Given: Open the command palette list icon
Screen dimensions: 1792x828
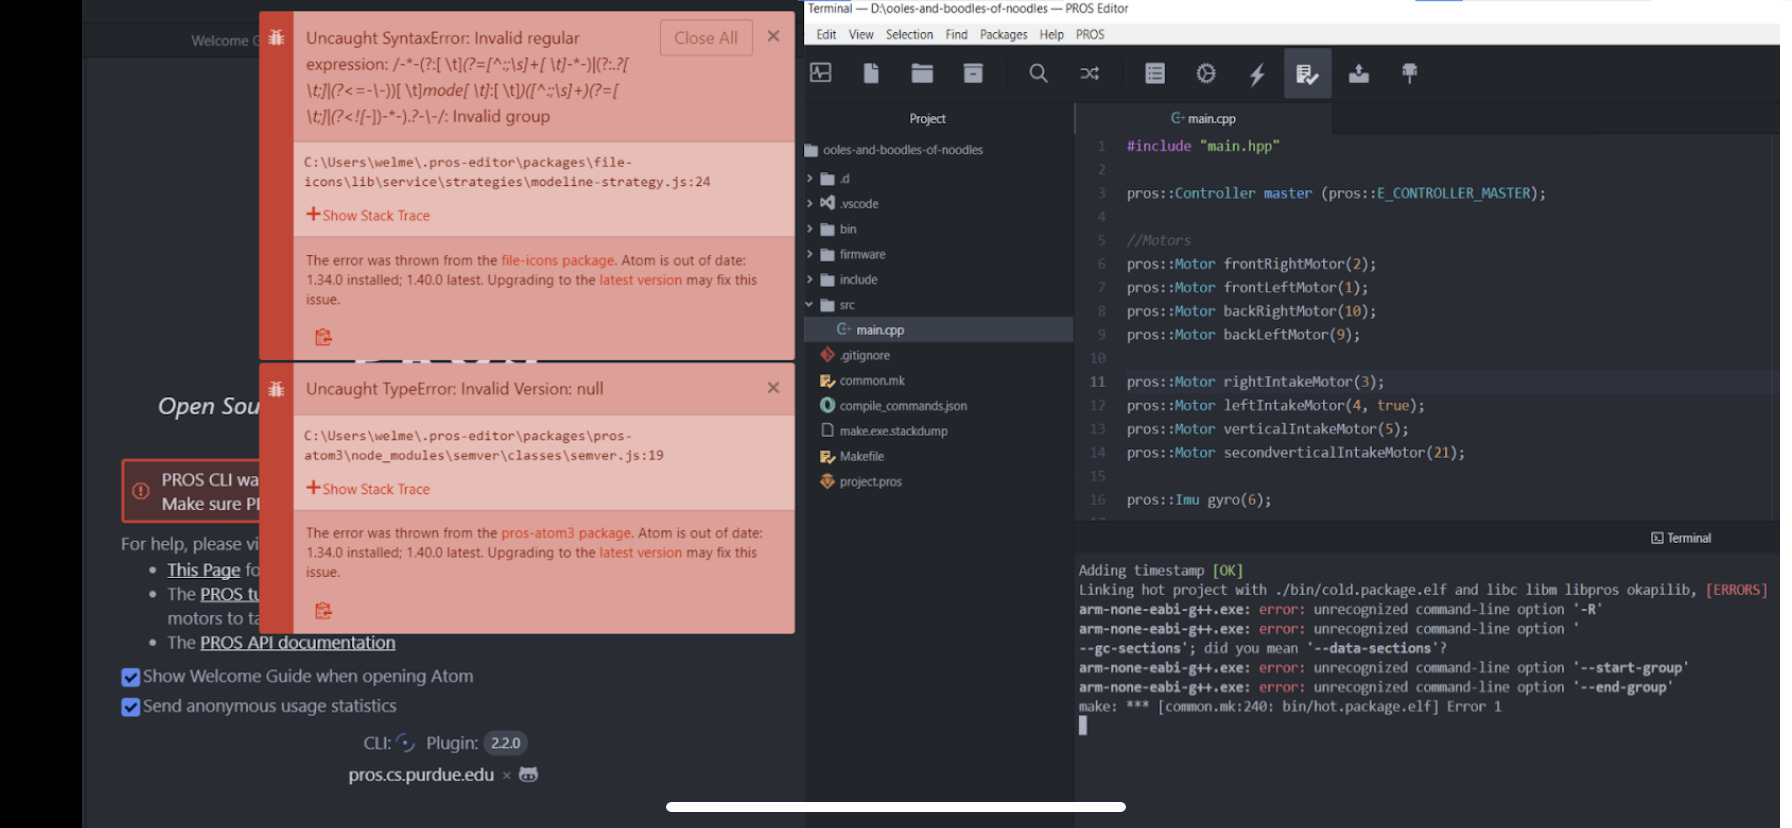Looking at the screenshot, I should [x=1155, y=73].
